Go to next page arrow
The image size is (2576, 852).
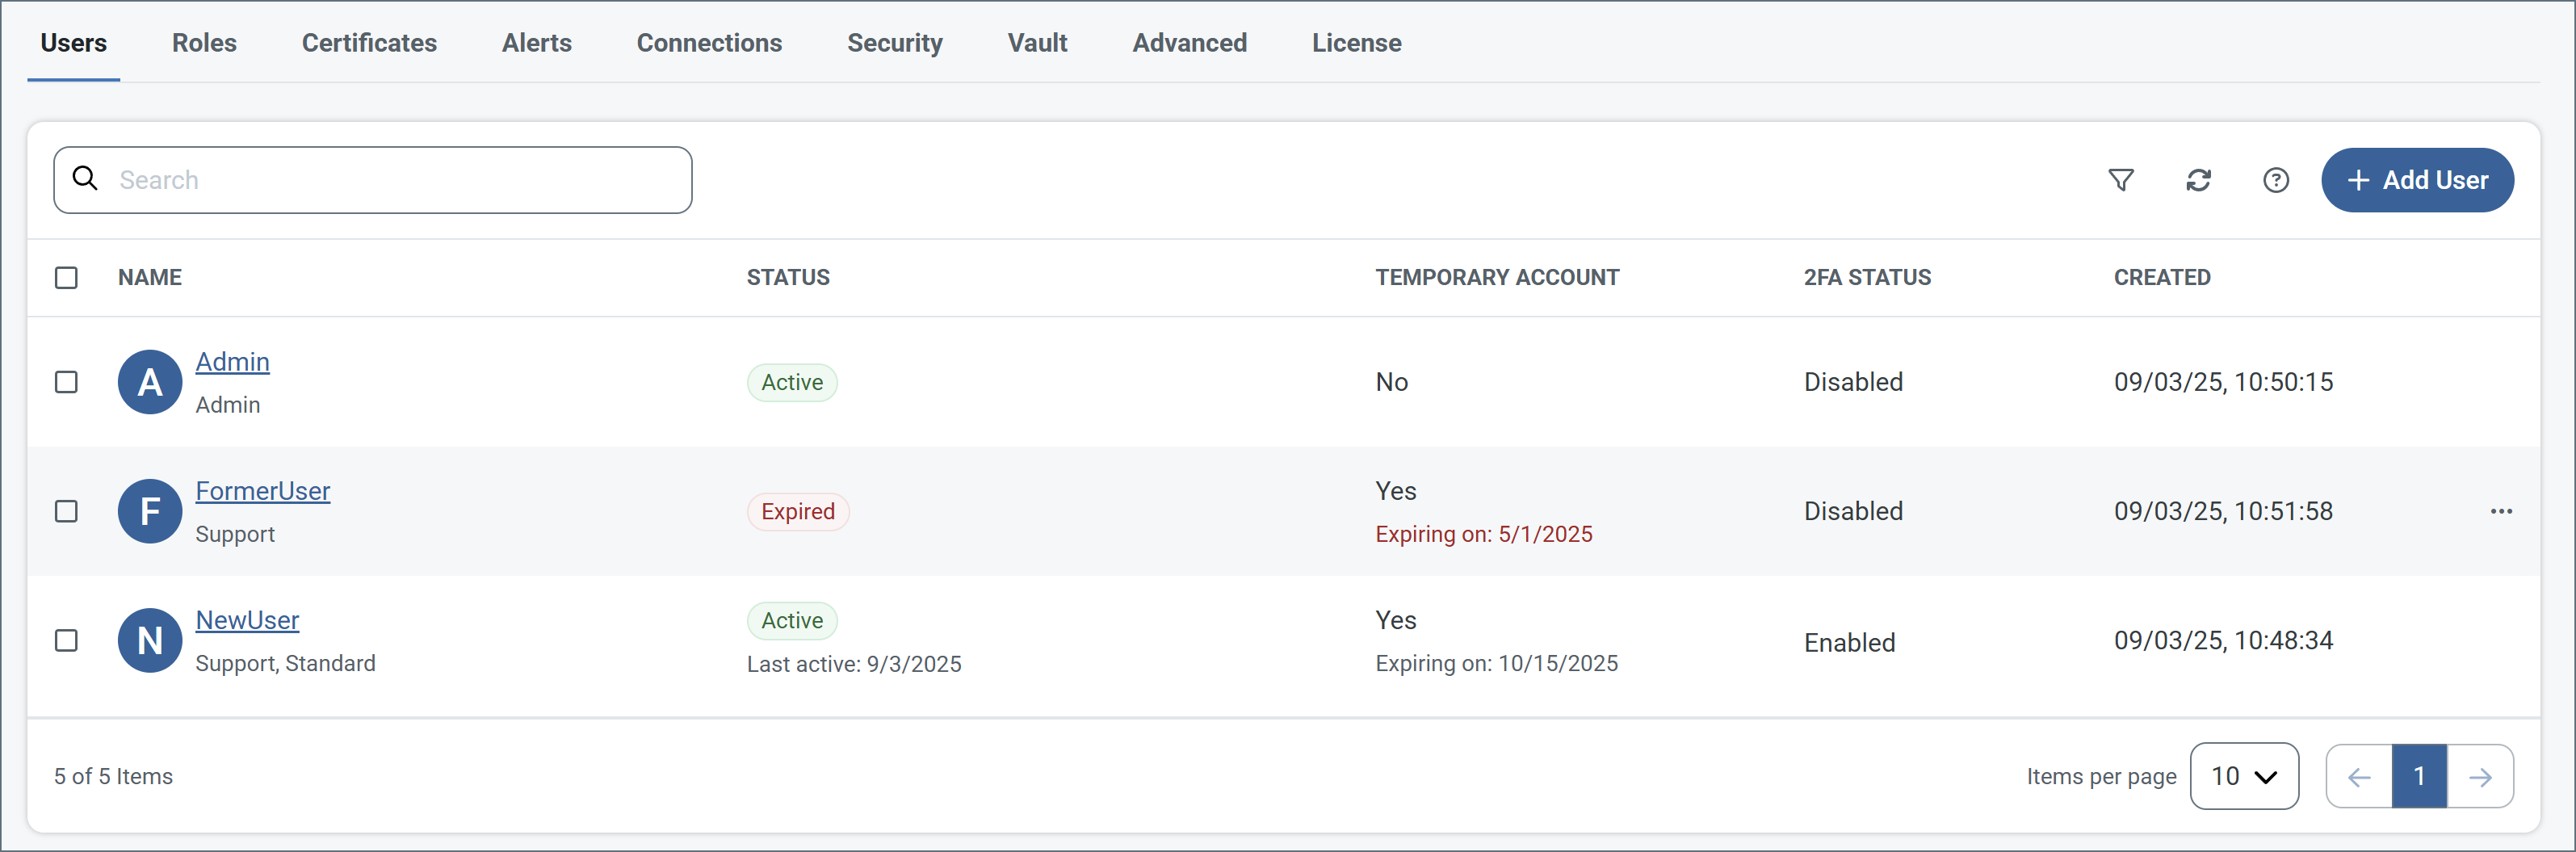[x=2480, y=776]
